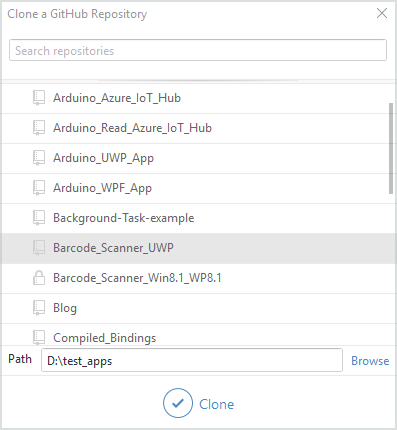Choose the Arduino_UWP_App repository name
This screenshot has height=430, width=397.
tap(103, 158)
